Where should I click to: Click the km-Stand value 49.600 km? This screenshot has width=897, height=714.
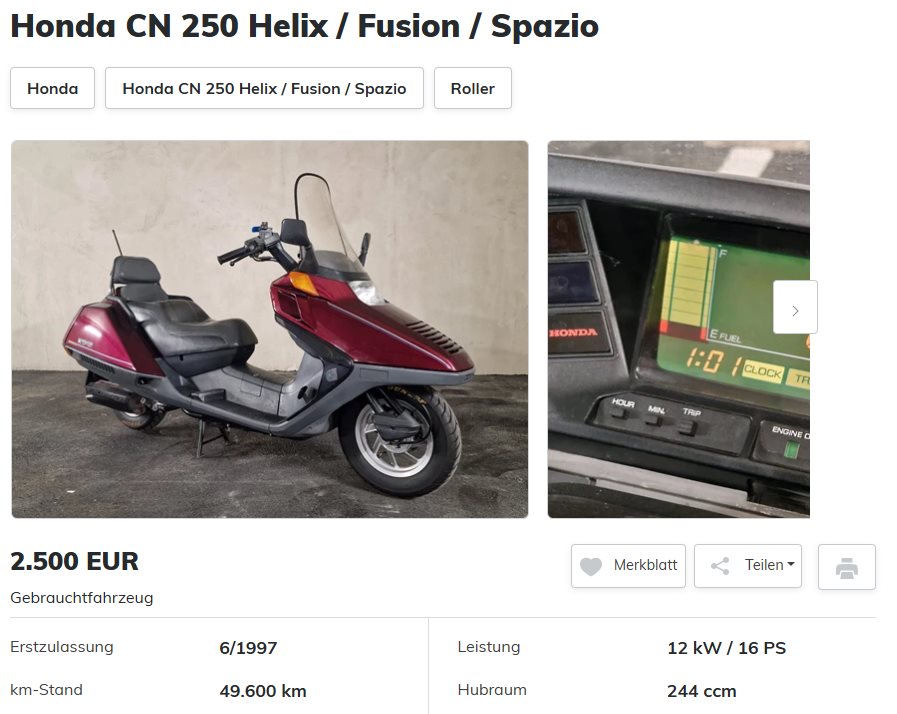pos(263,691)
